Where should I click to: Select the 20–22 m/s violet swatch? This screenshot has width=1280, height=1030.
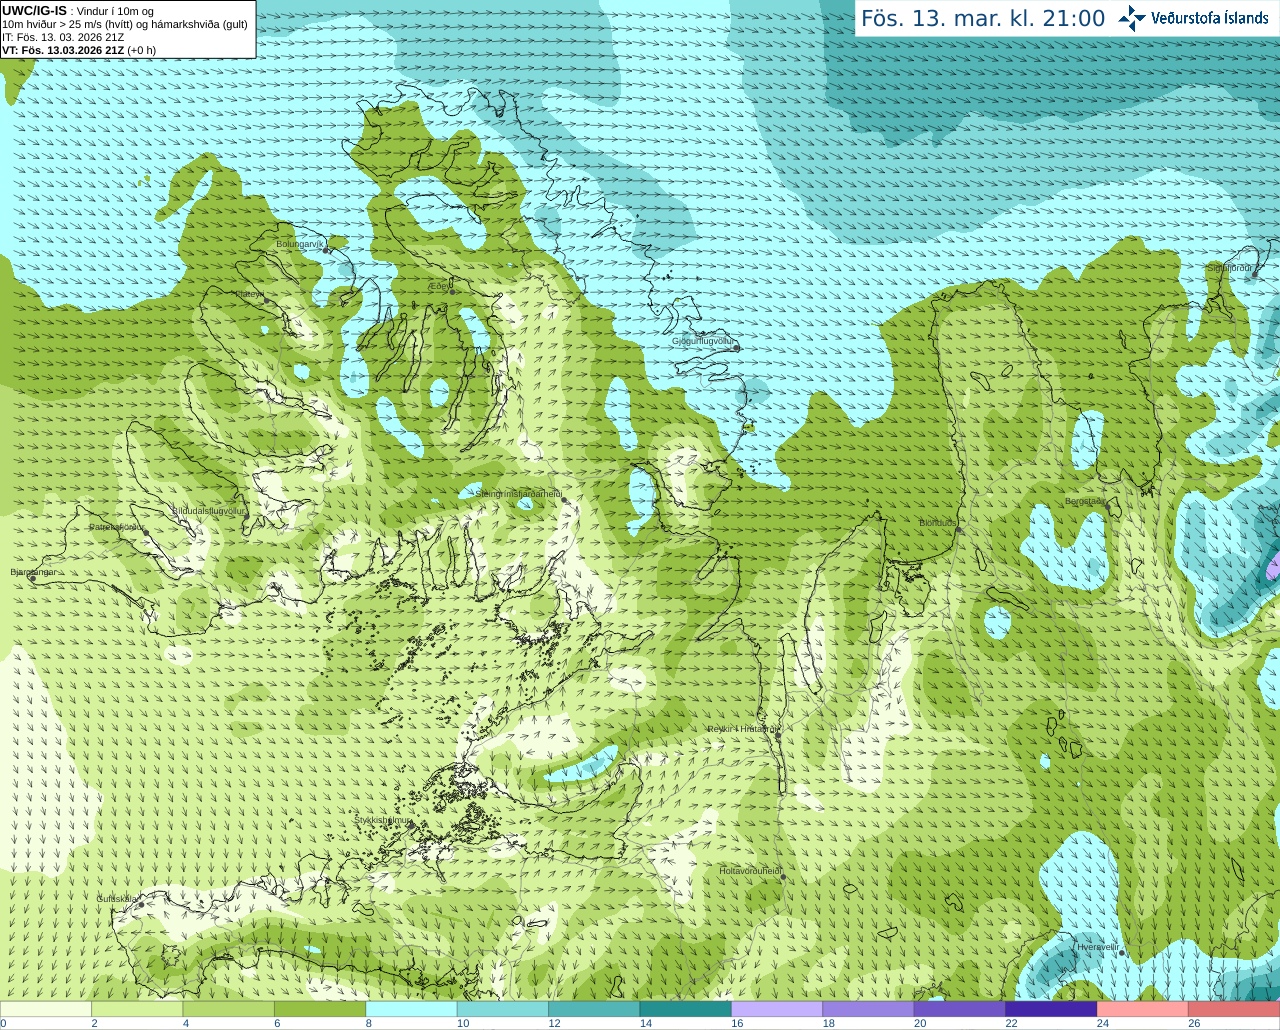click(x=959, y=1009)
